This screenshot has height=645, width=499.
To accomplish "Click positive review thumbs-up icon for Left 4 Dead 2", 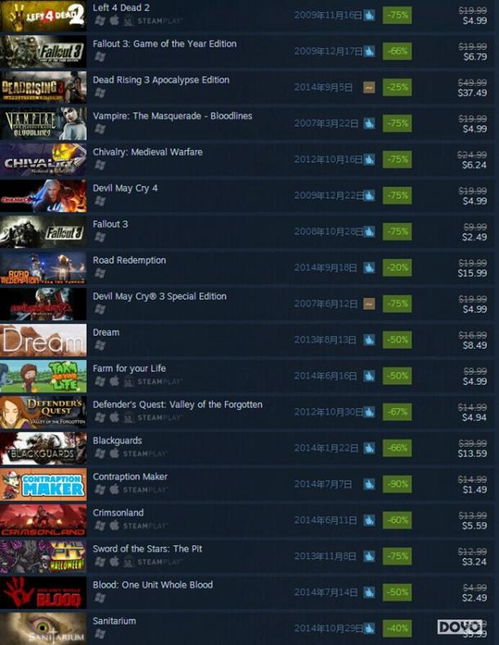I will [x=369, y=16].
